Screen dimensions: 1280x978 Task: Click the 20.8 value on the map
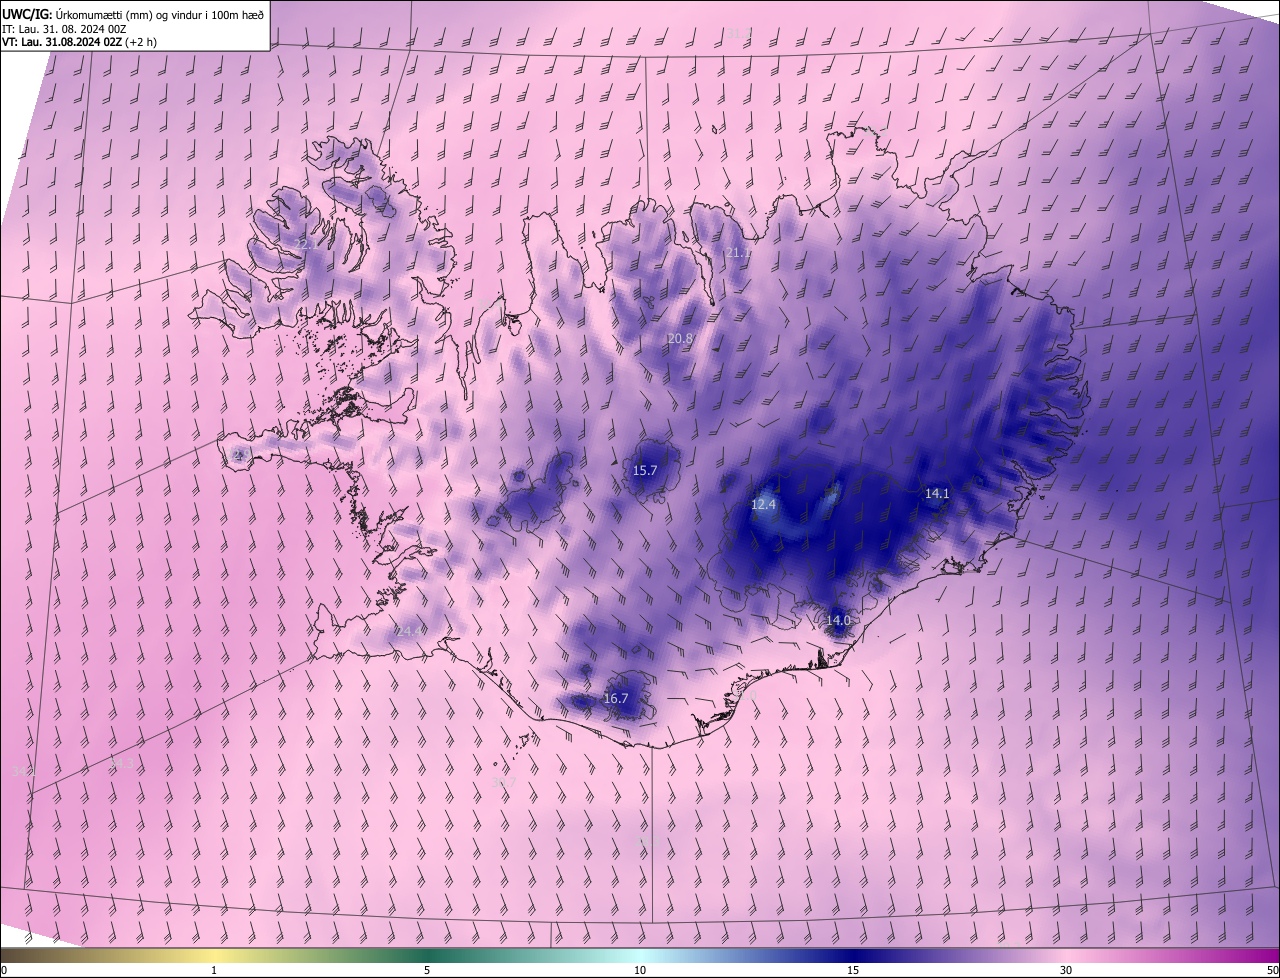point(680,338)
